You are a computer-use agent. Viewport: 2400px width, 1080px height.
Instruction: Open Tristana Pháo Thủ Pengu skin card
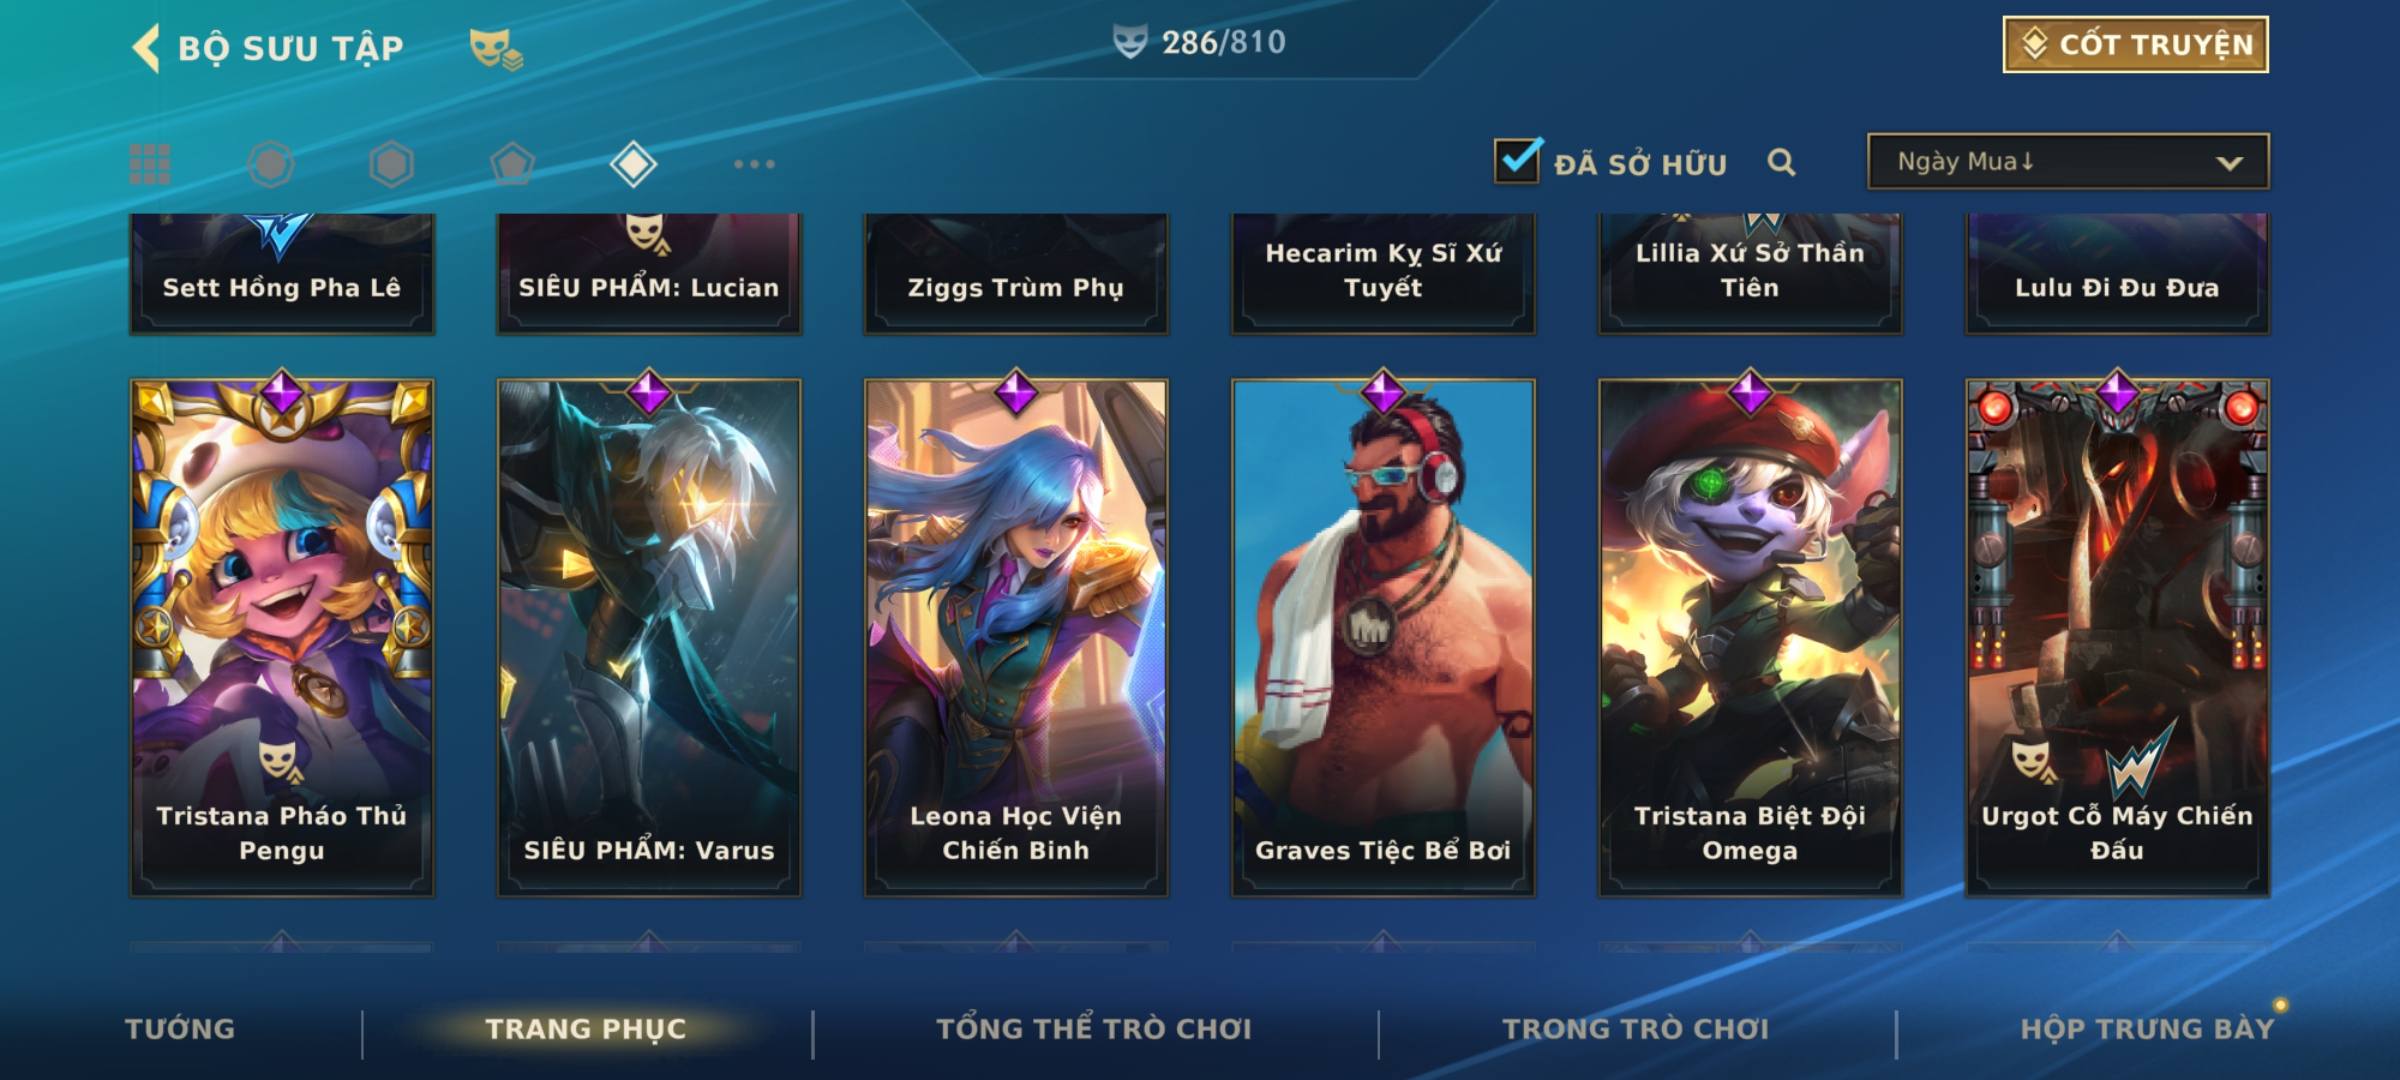click(282, 637)
